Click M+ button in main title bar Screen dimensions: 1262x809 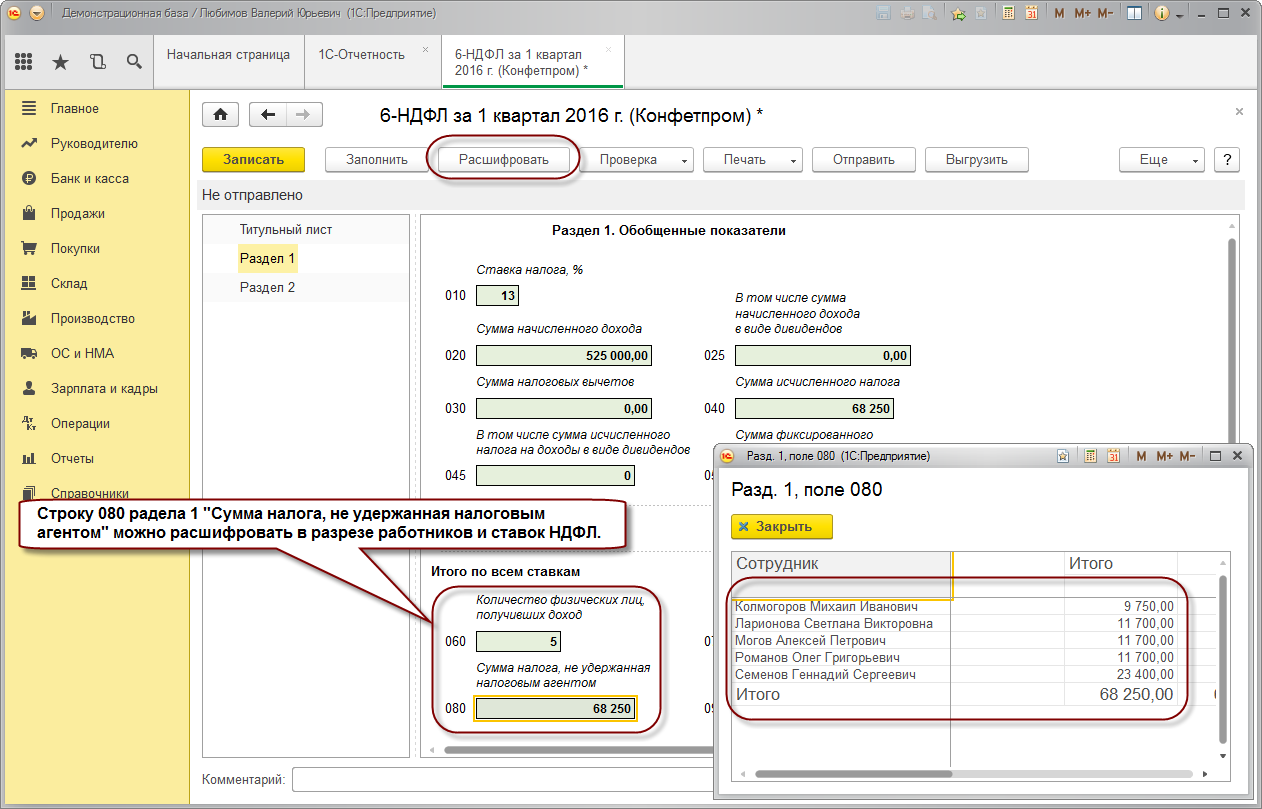(x=1083, y=14)
